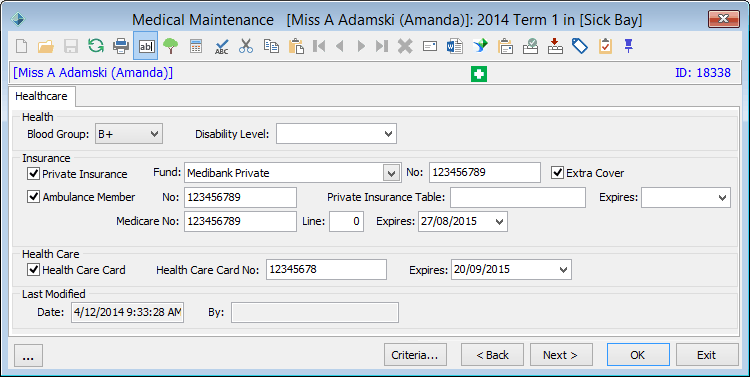Open the calculator icon
The height and width of the screenshot is (377, 750).
(196, 46)
